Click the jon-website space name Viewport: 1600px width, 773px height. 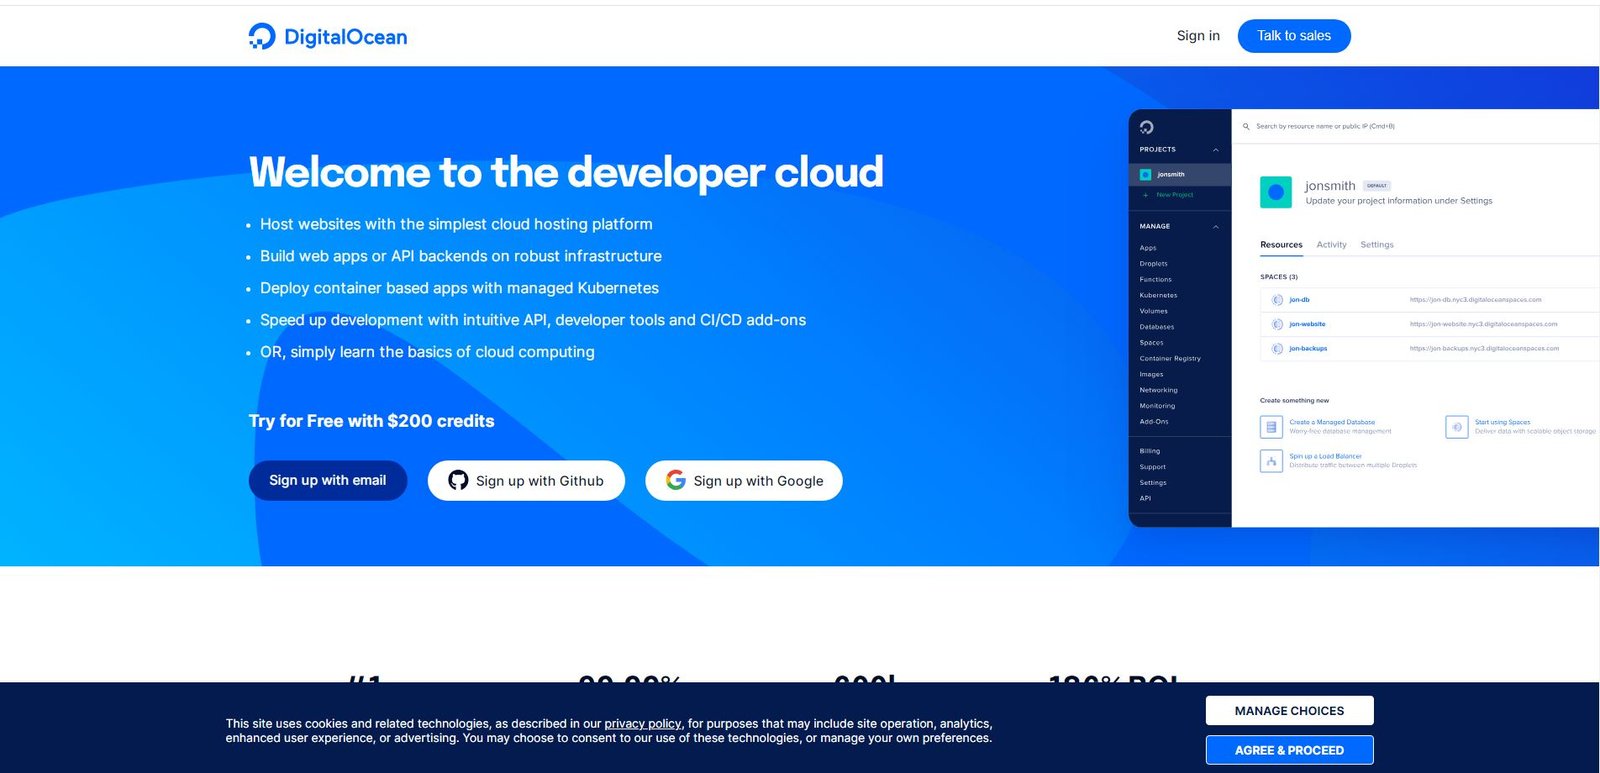(x=1307, y=324)
